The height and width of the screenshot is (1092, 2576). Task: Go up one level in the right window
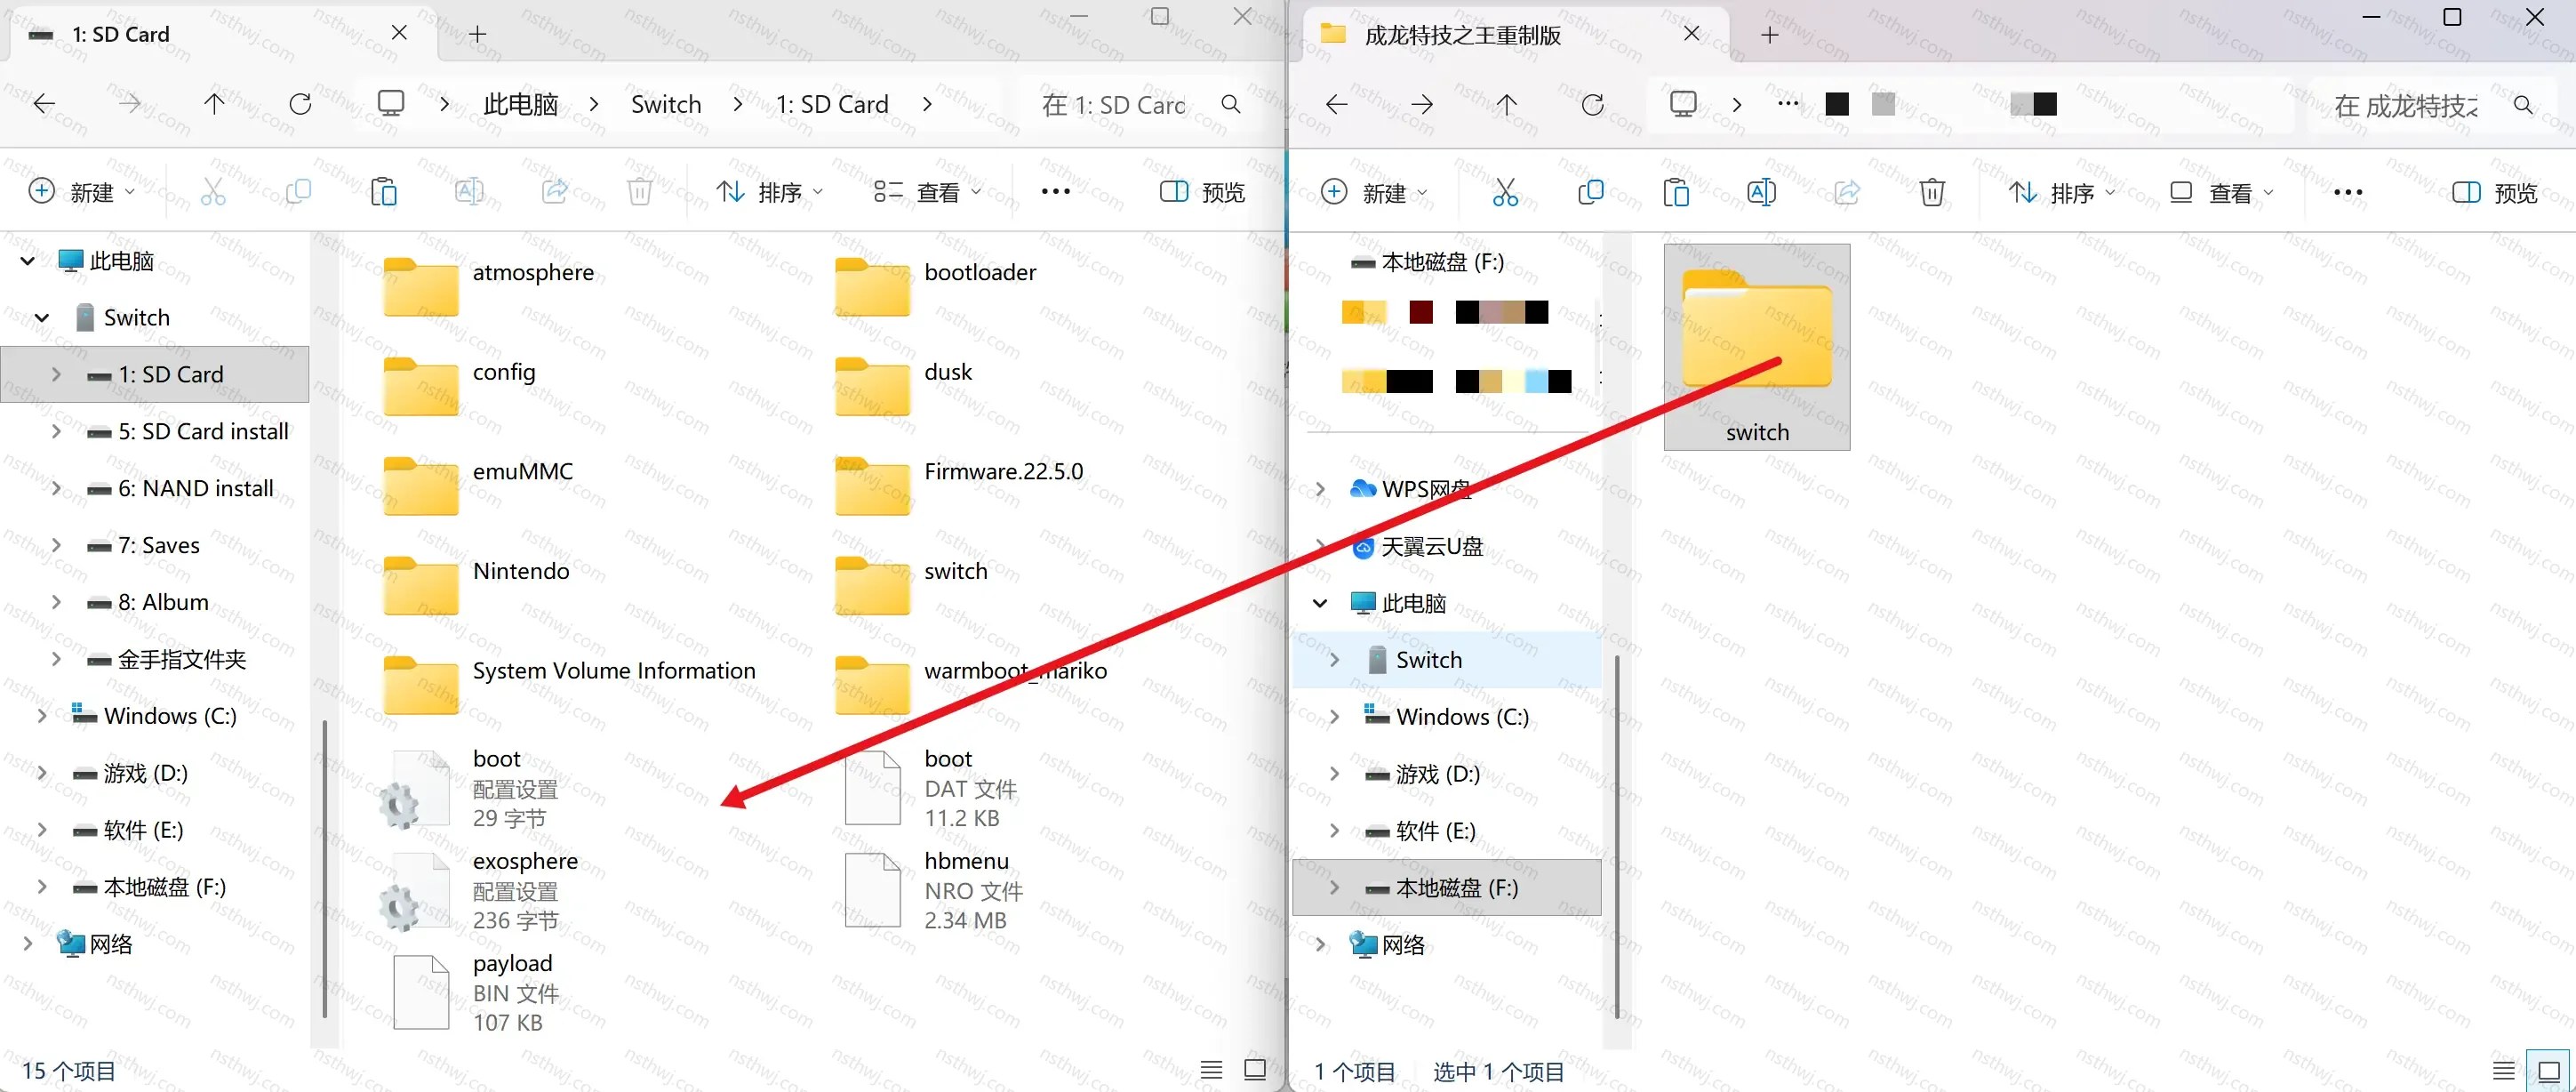[x=1507, y=104]
